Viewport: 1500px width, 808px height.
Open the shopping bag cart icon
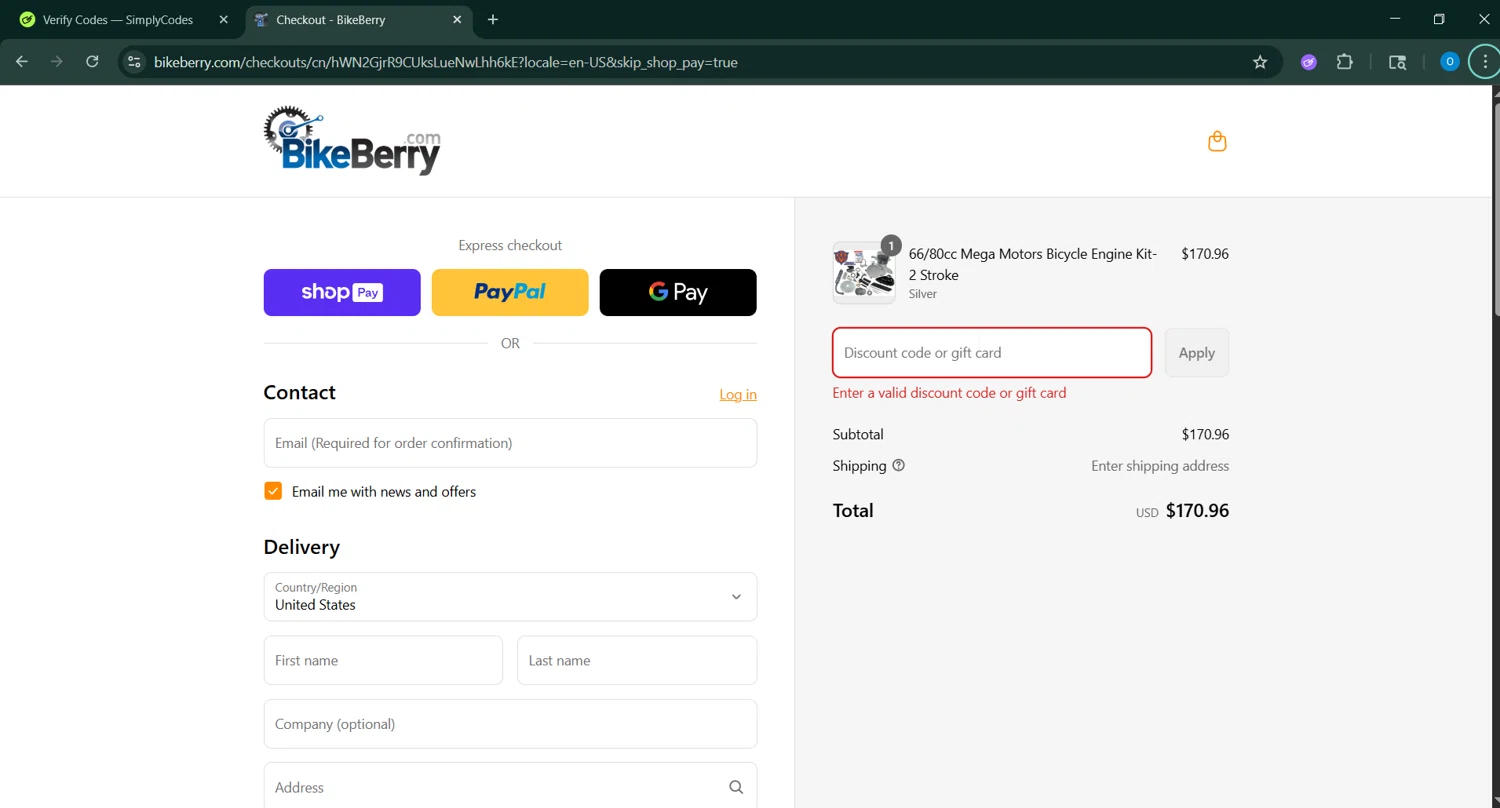pos(1217,141)
